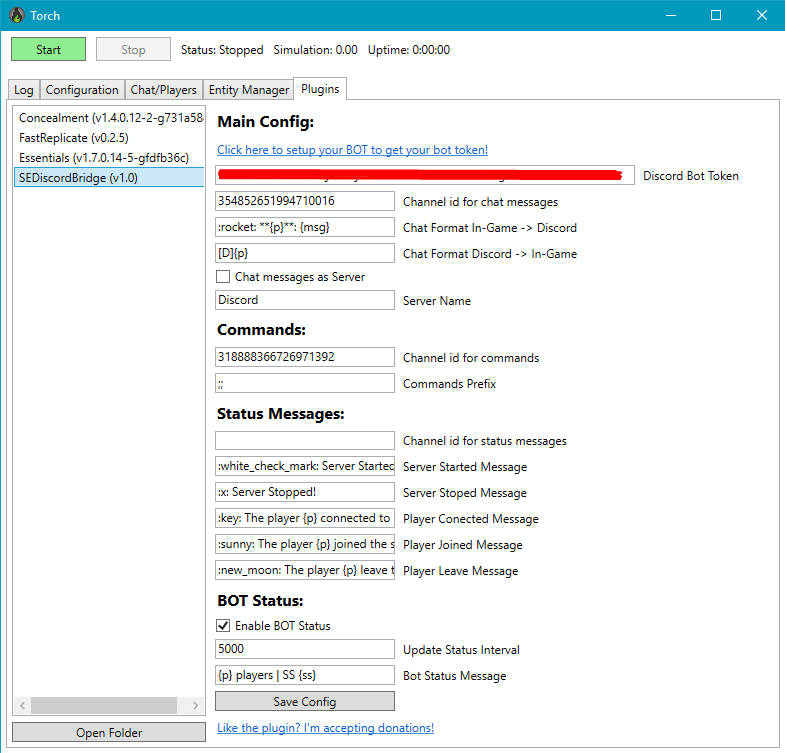
Task: Switch to the Log tab
Action: tap(24, 90)
